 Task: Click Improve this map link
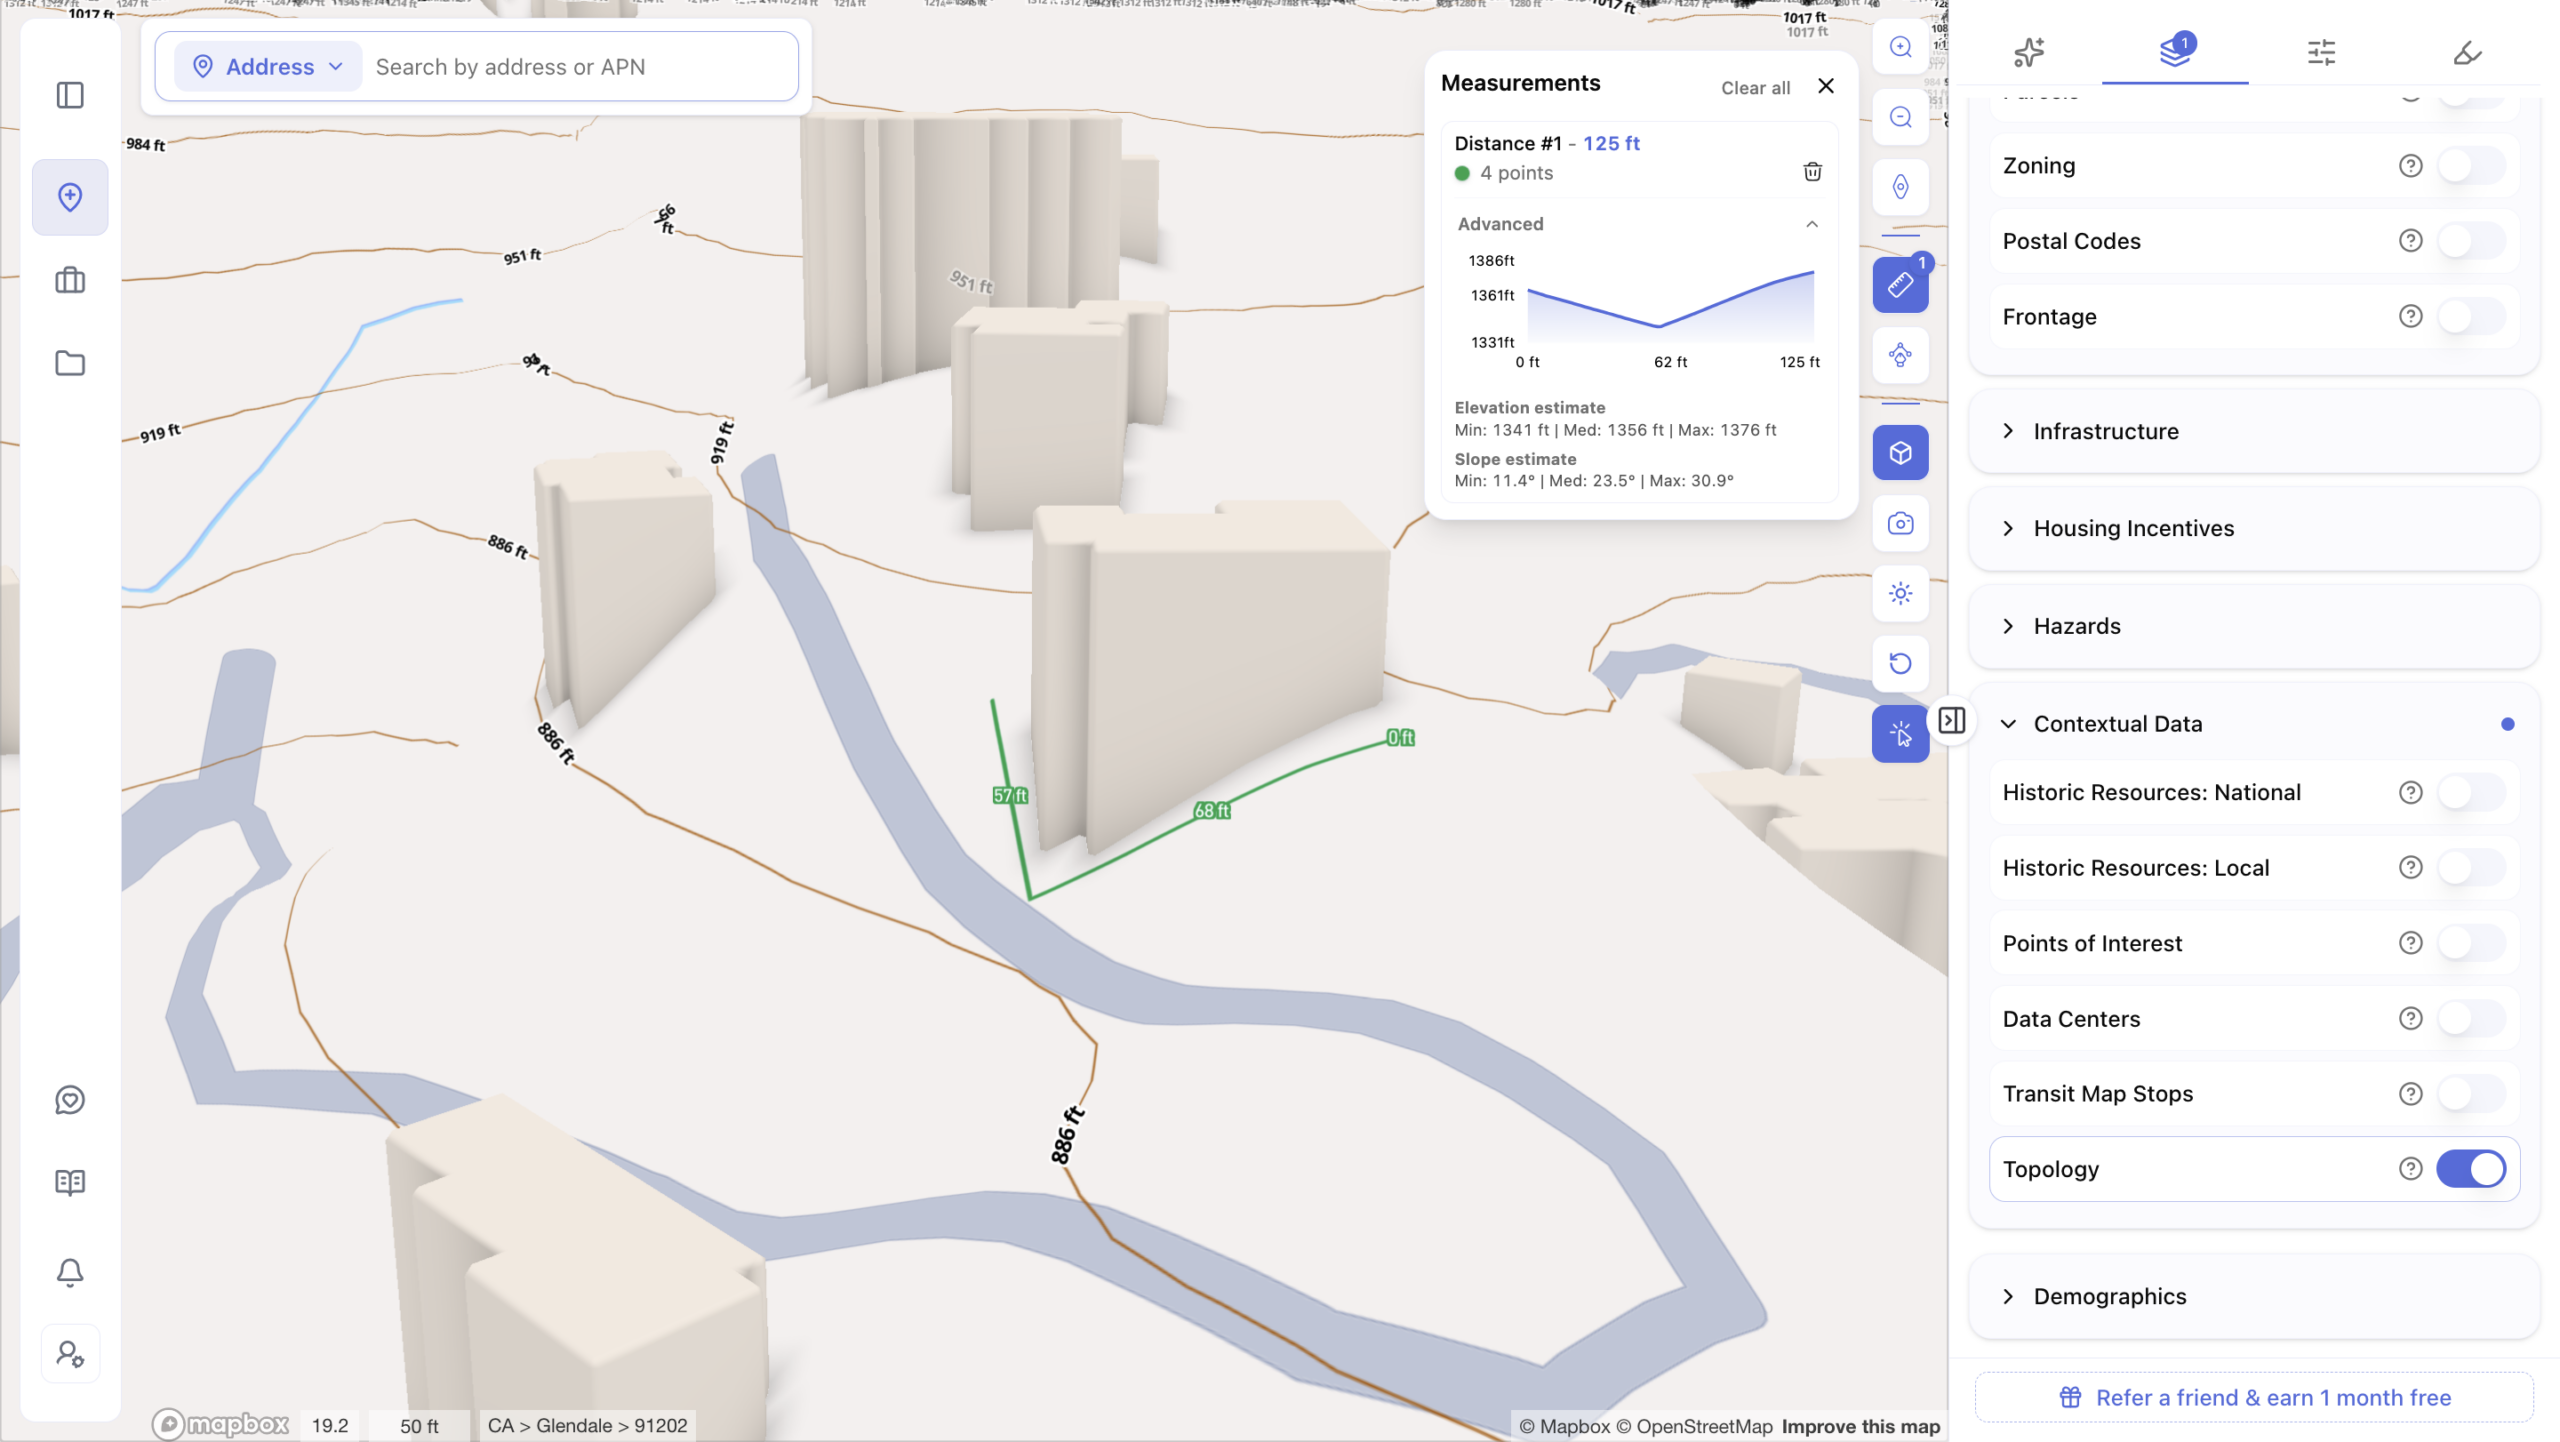pyautogui.click(x=1860, y=1426)
